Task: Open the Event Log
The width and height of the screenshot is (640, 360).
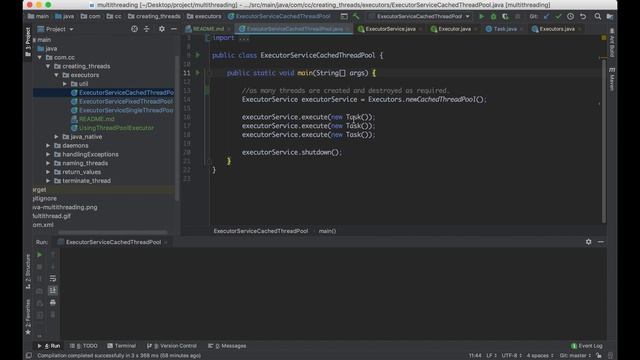Action: click(x=587, y=346)
